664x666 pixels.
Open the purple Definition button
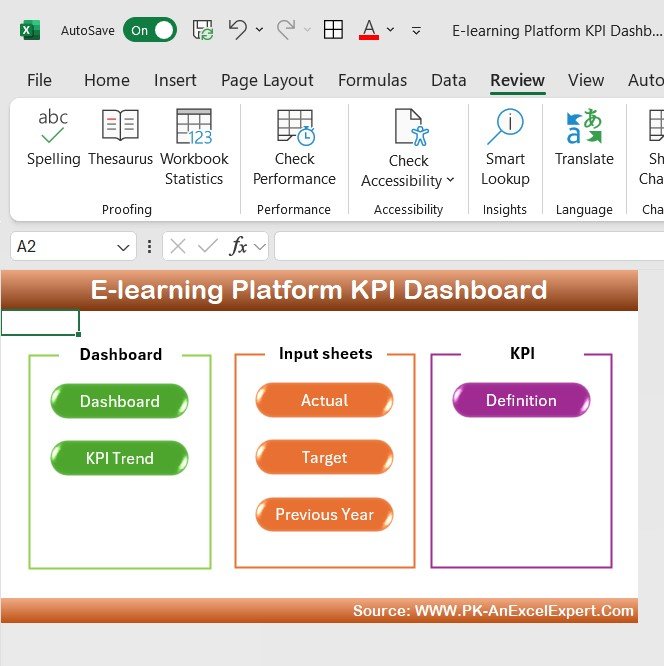click(x=521, y=400)
